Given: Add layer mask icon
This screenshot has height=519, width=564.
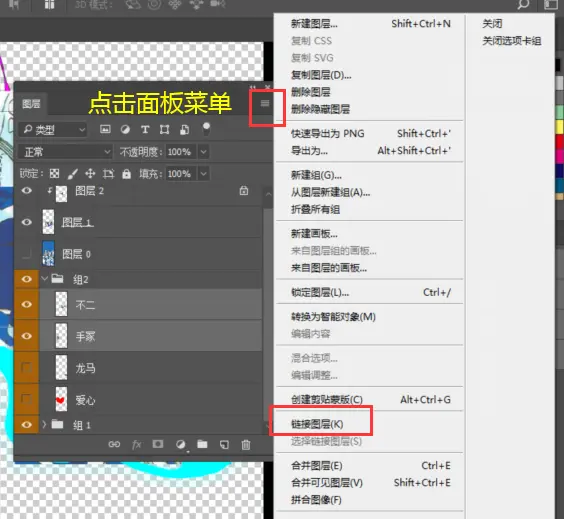Looking at the screenshot, I should tap(158, 444).
